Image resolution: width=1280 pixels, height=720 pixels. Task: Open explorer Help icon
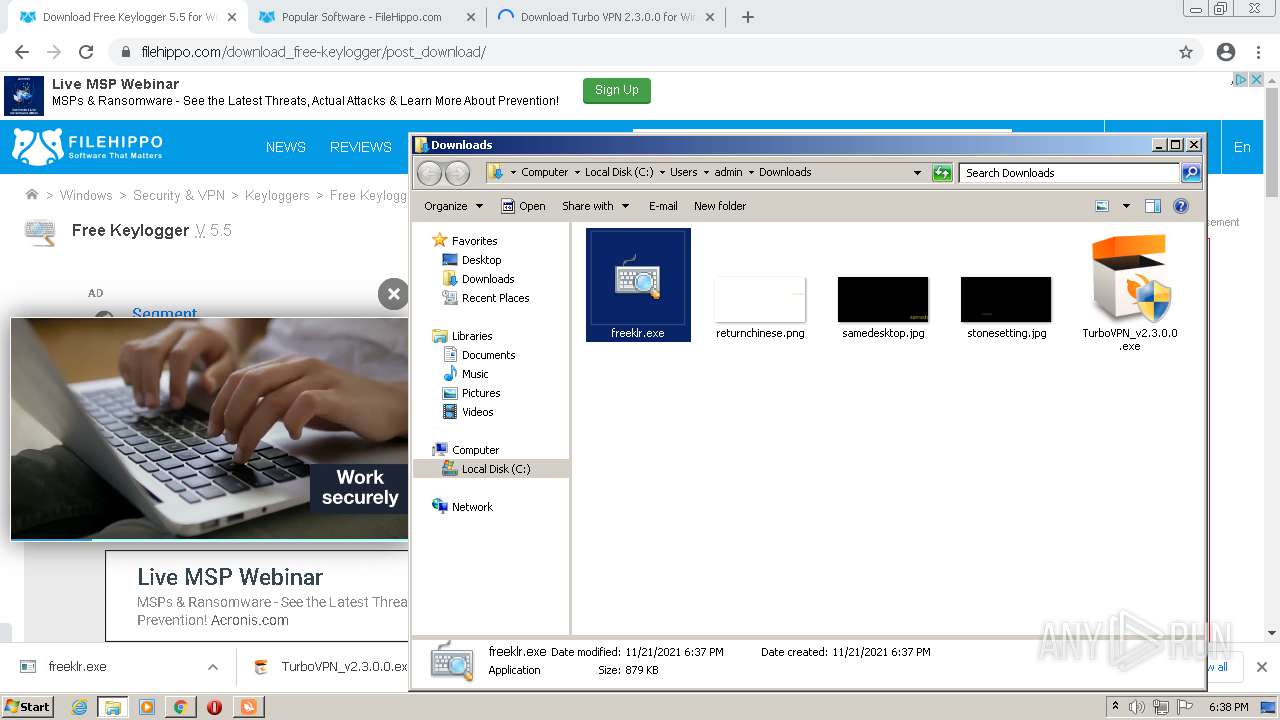[x=1181, y=206]
